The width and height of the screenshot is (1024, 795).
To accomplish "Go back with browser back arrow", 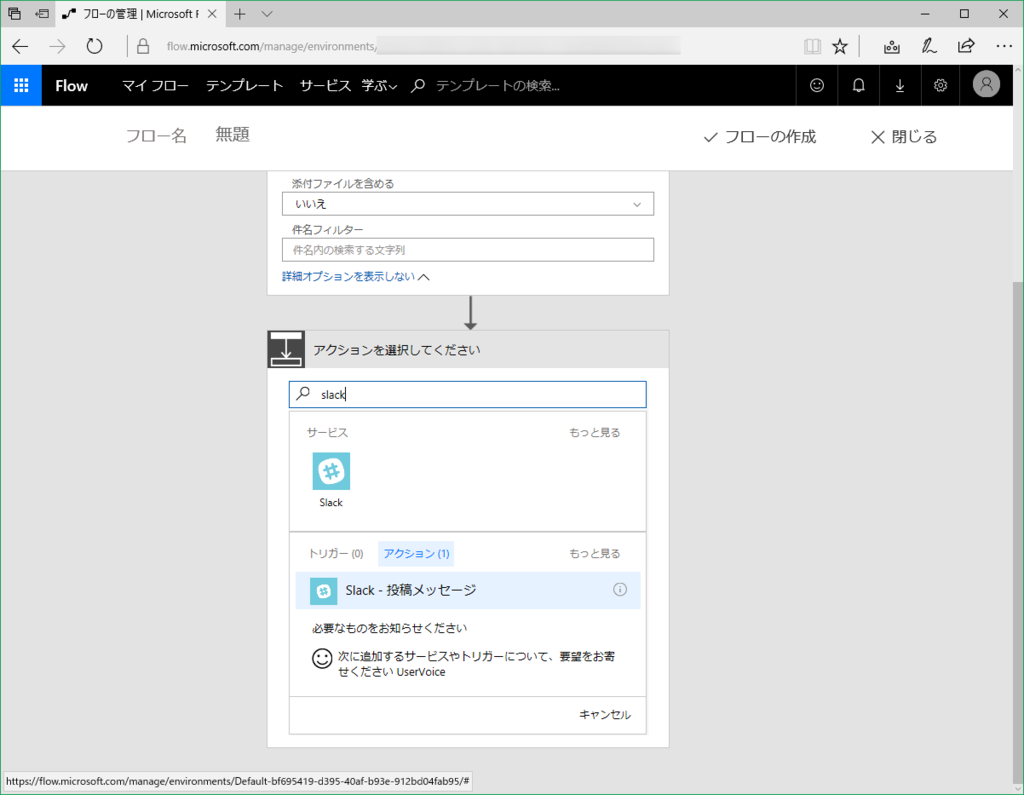I will [x=20, y=46].
